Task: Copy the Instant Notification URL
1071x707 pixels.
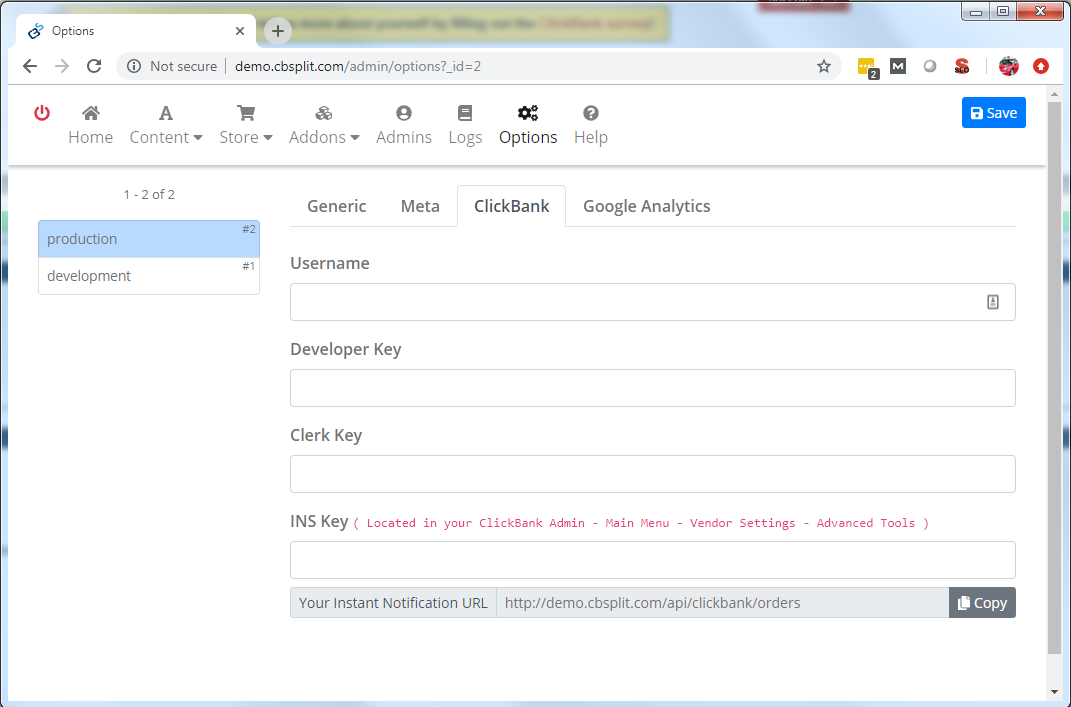Action: tap(982, 603)
